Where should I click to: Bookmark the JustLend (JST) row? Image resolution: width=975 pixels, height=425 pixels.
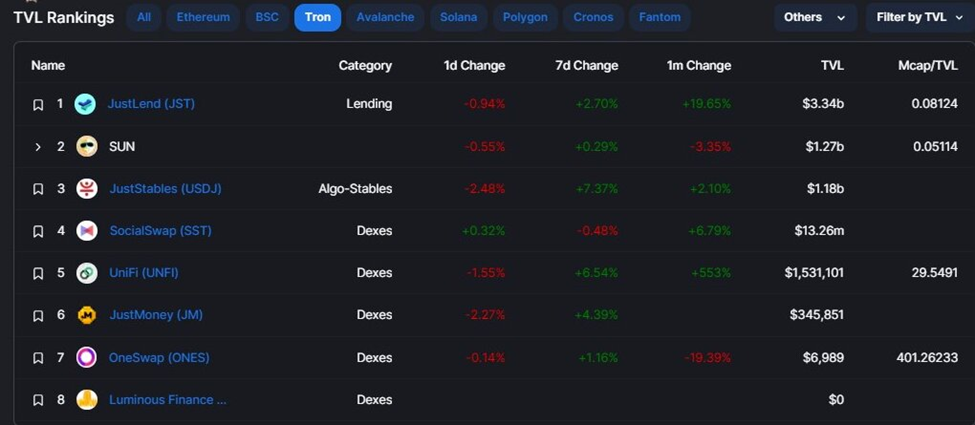pos(38,104)
